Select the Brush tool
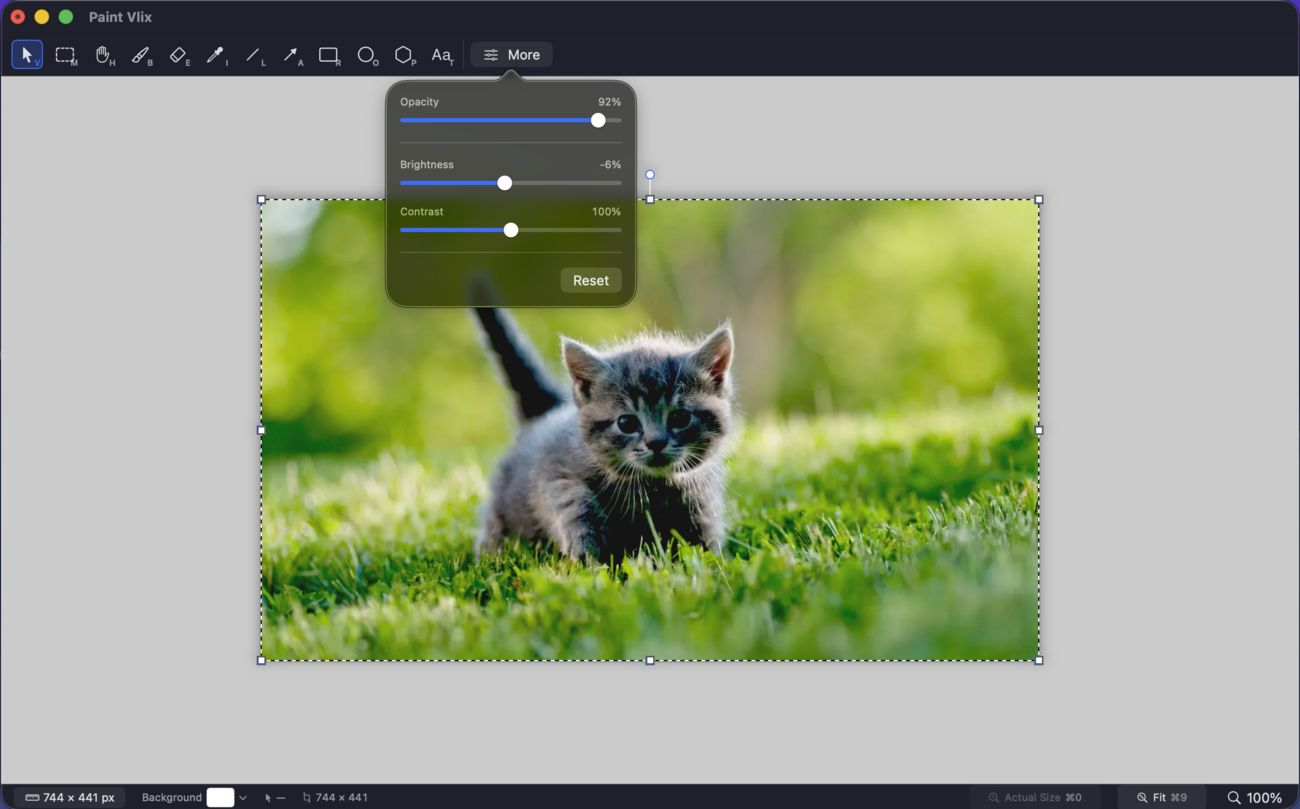This screenshot has width=1300, height=809. tap(141, 55)
